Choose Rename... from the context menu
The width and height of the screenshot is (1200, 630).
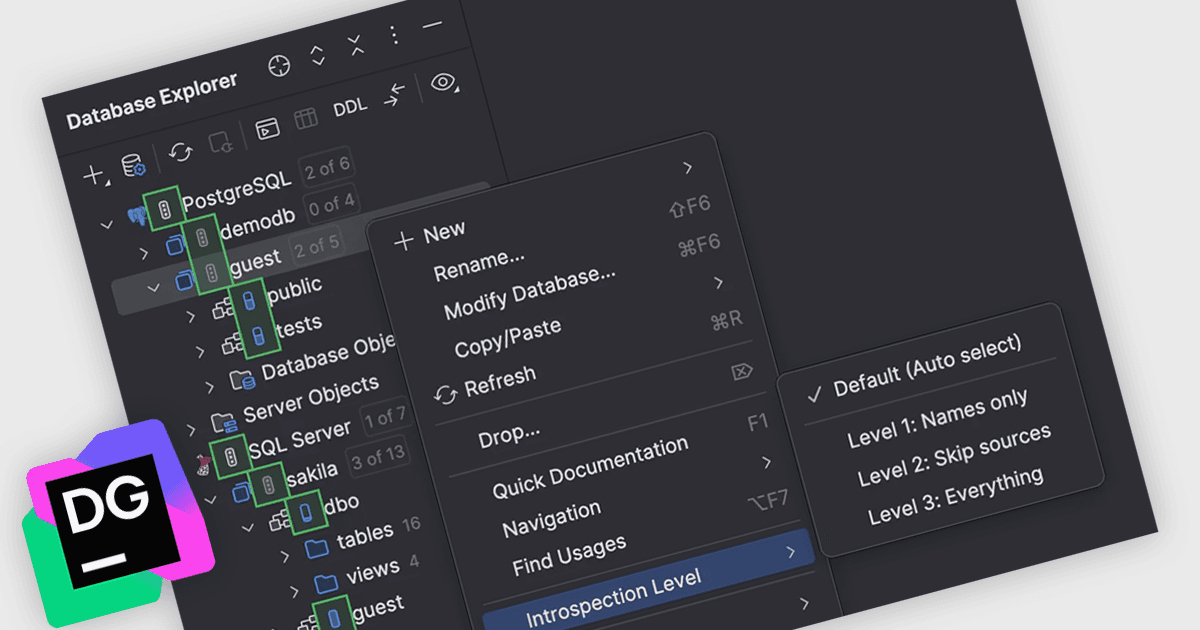(479, 265)
